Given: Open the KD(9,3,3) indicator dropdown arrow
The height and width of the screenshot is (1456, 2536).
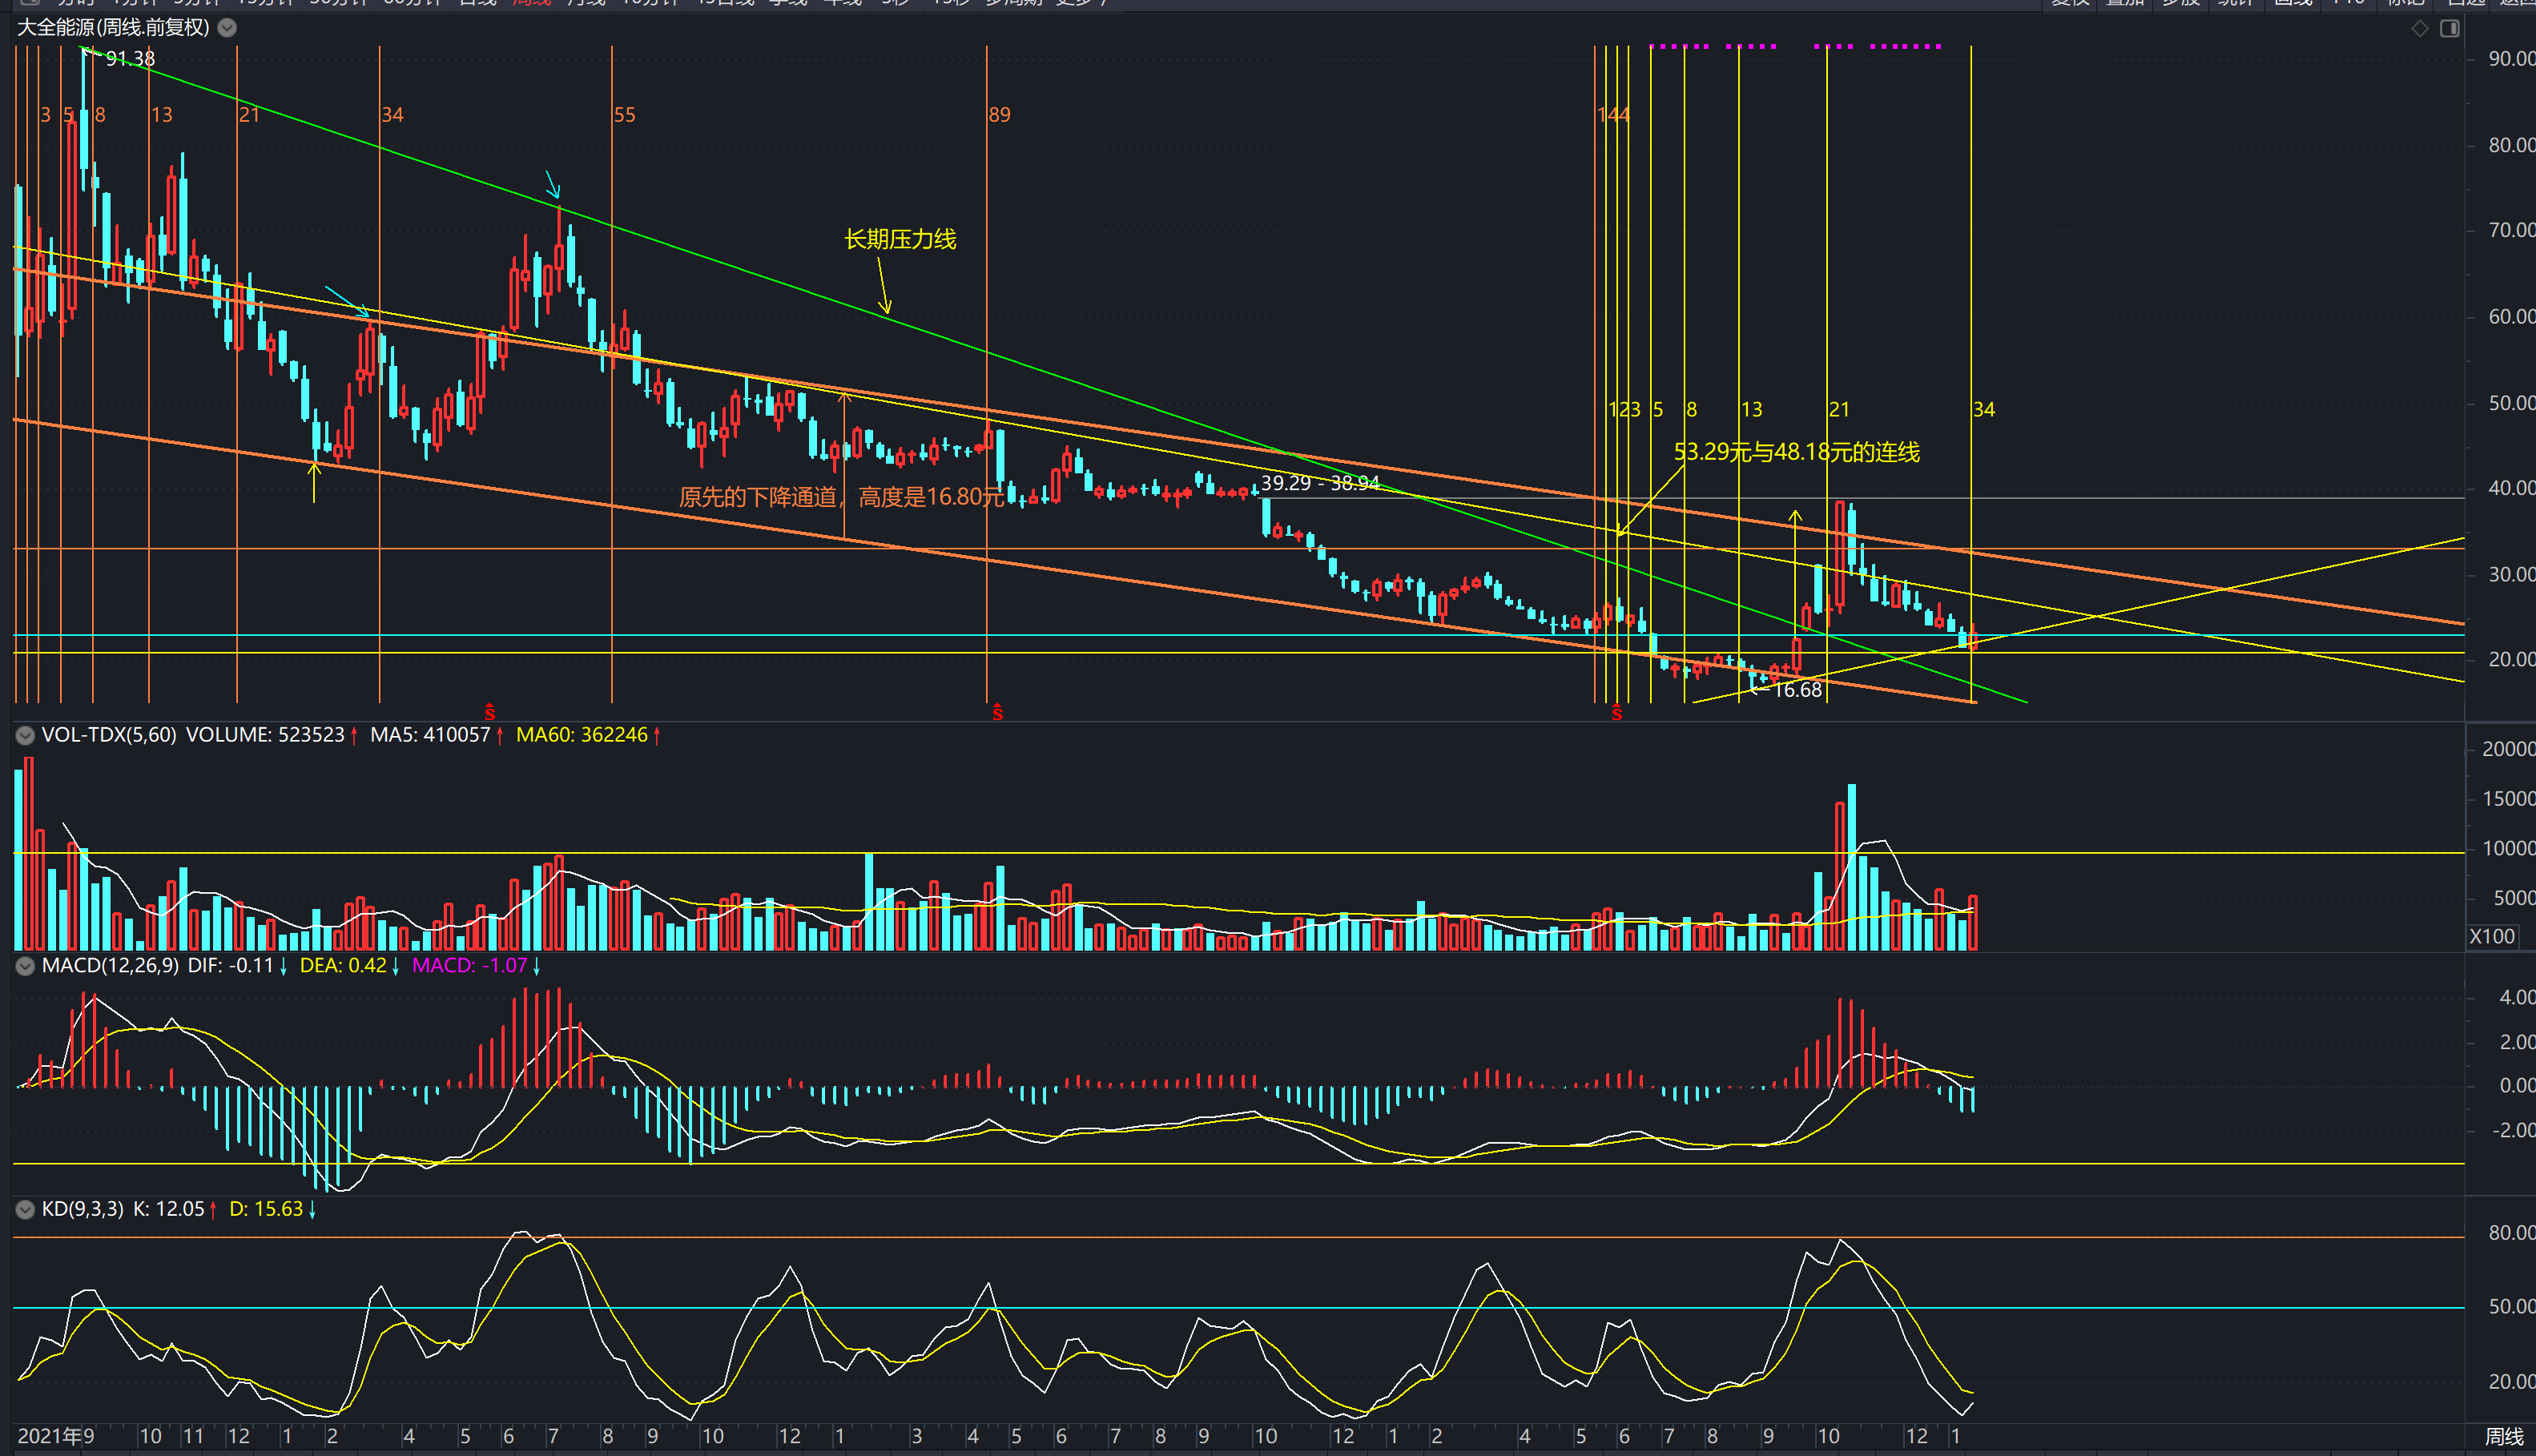Looking at the screenshot, I should coord(25,1209).
